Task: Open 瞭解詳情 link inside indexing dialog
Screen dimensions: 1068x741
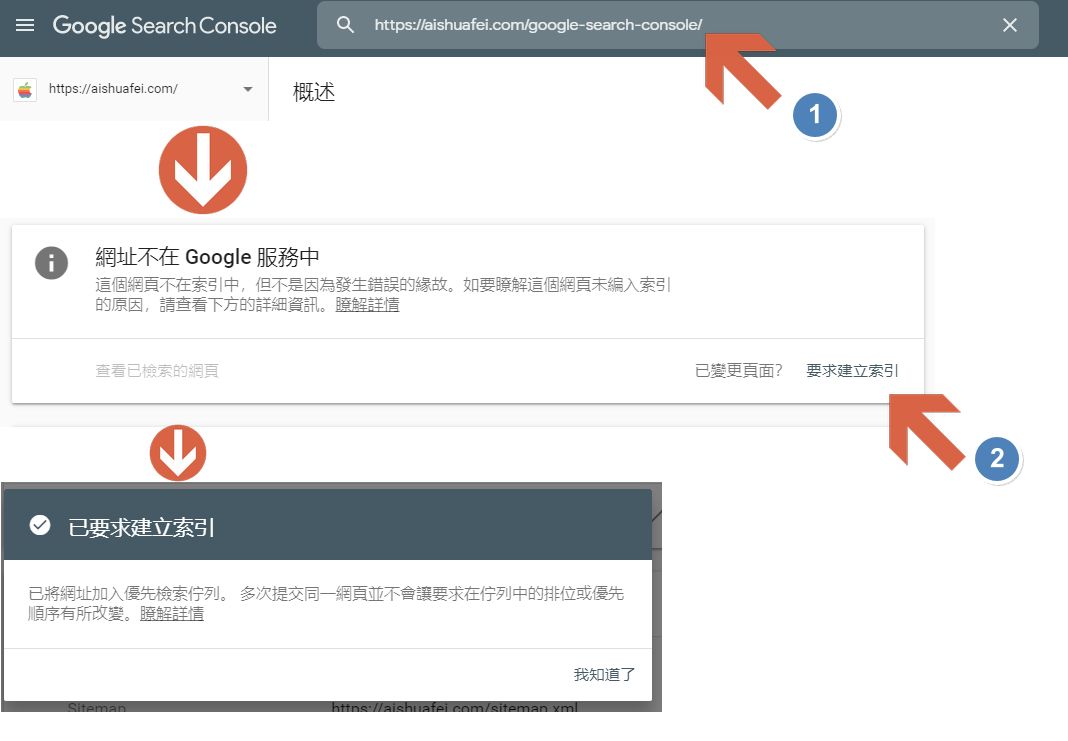Action: coord(171,614)
